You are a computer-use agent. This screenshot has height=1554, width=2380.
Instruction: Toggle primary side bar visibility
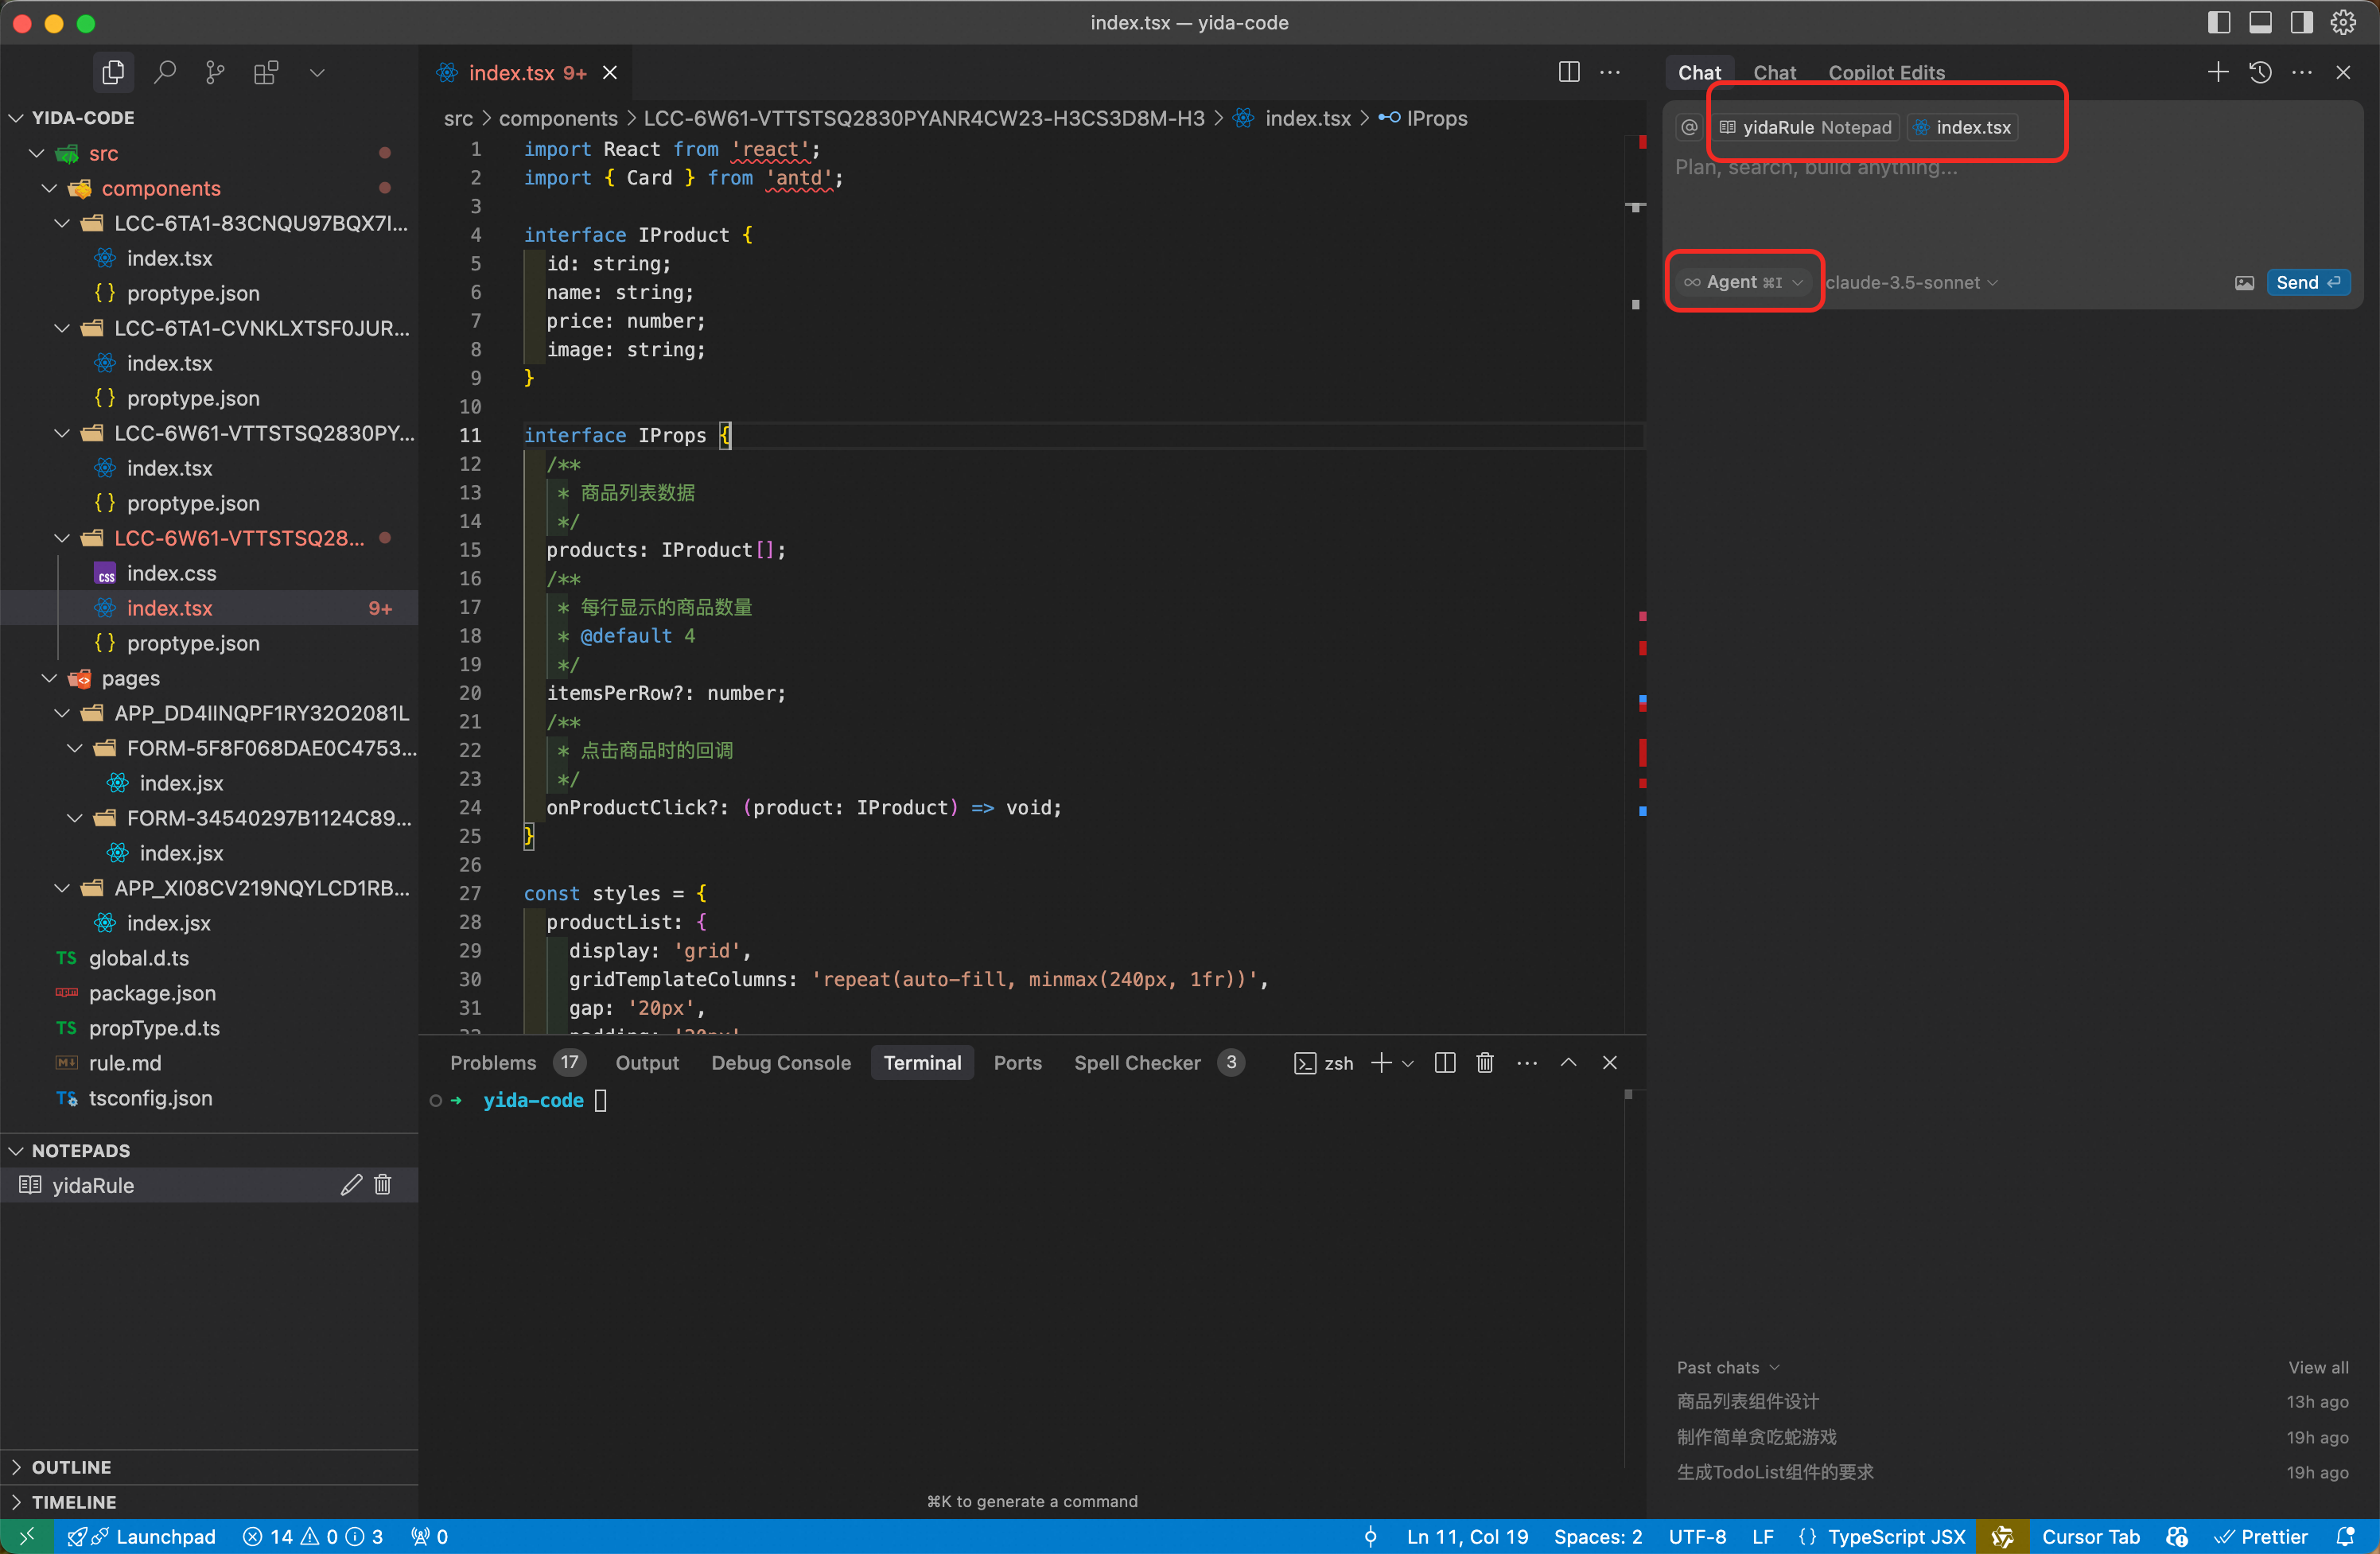[x=2218, y=22]
